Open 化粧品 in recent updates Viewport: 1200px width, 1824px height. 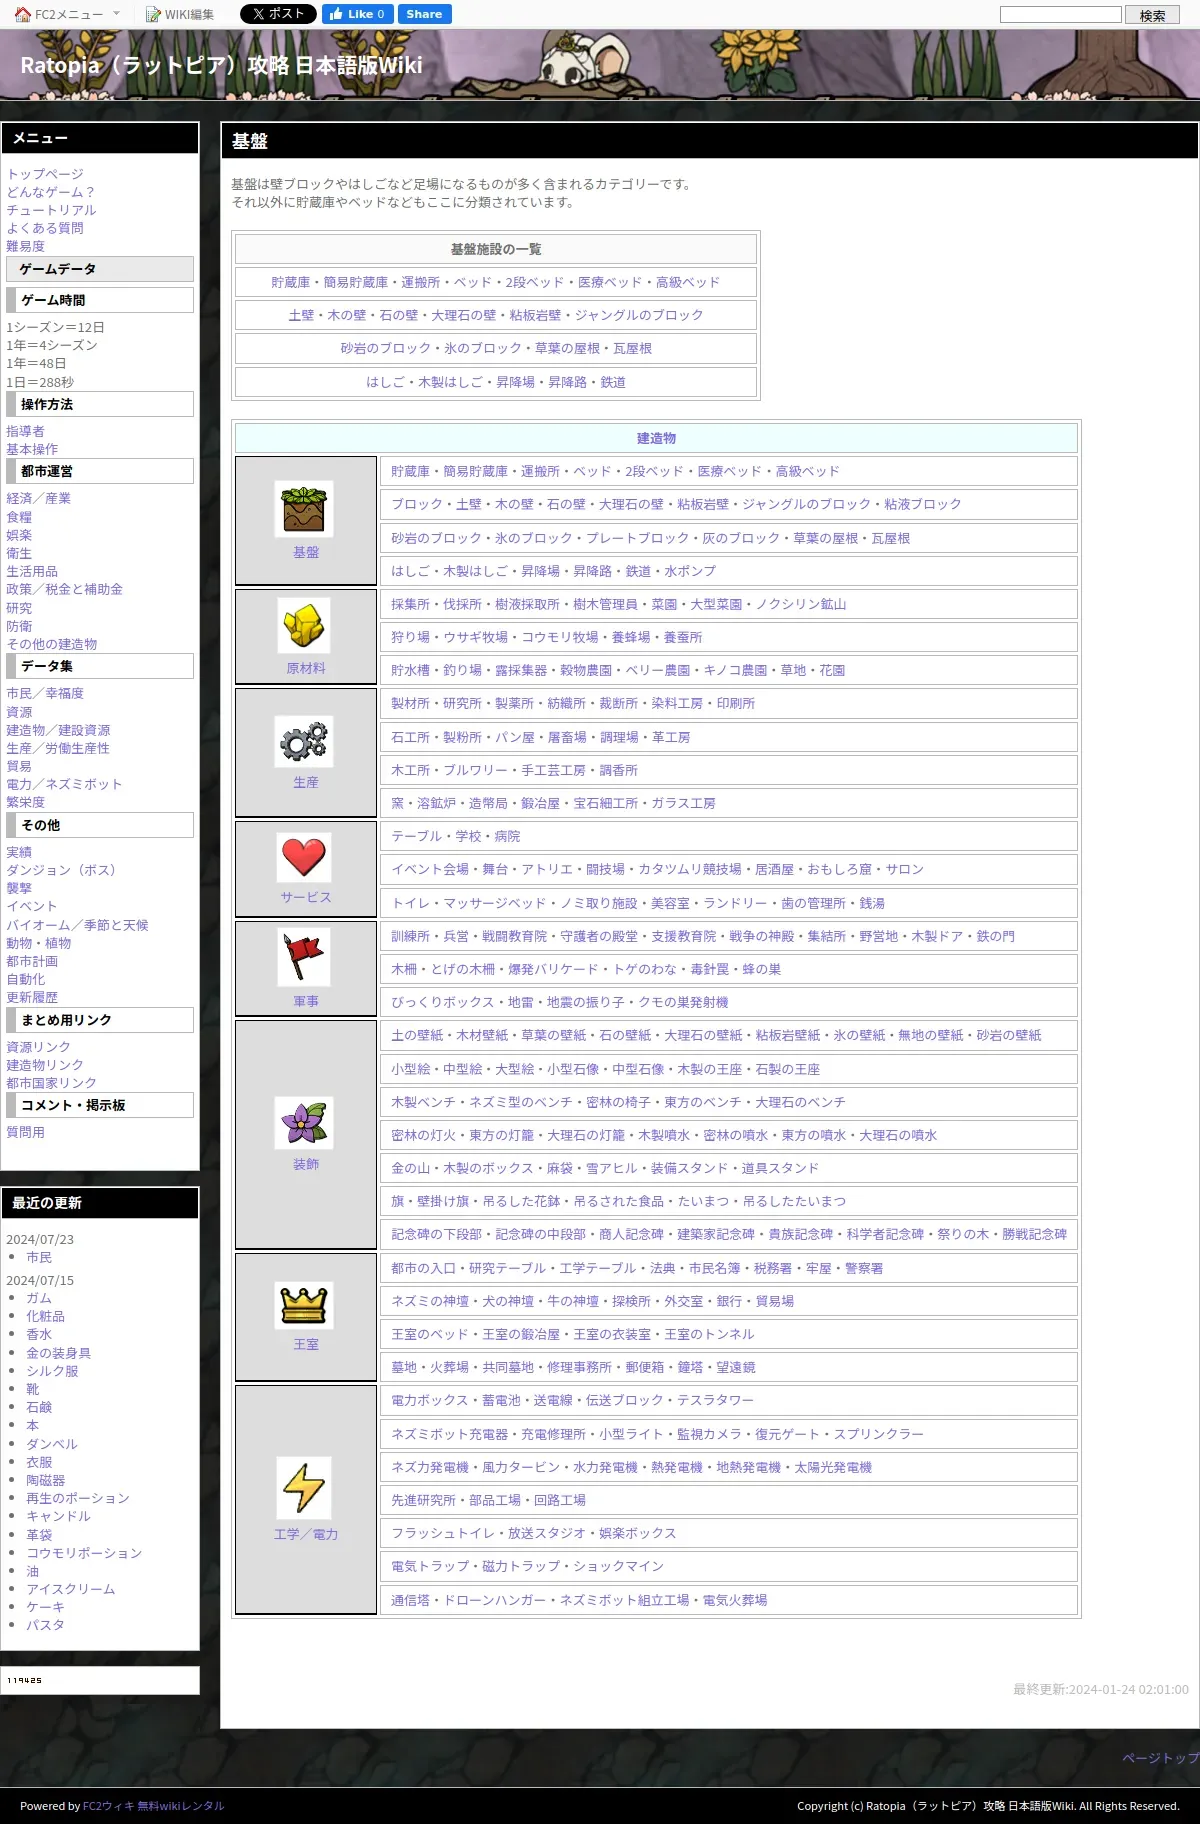tap(45, 1316)
